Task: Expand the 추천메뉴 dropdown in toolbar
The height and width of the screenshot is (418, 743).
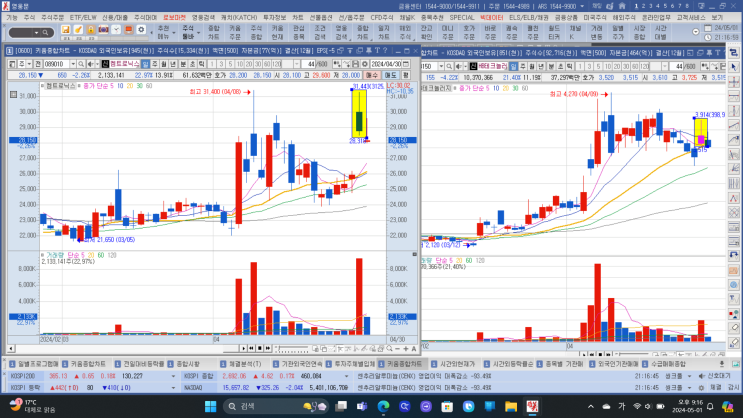Action: click(x=173, y=33)
